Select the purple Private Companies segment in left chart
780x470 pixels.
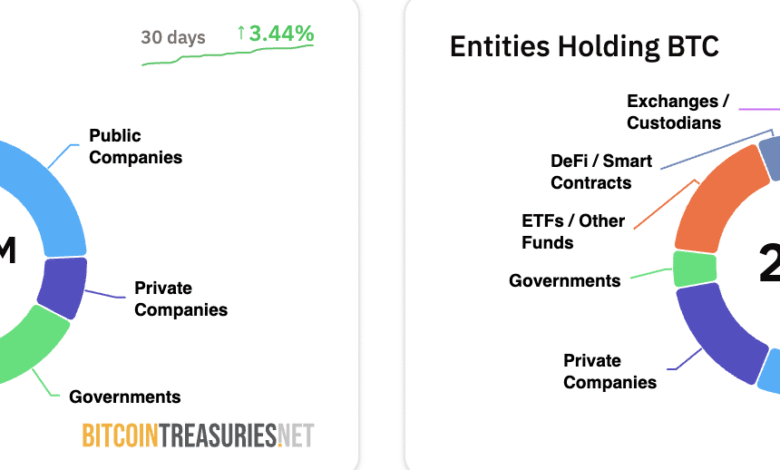click(x=63, y=287)
